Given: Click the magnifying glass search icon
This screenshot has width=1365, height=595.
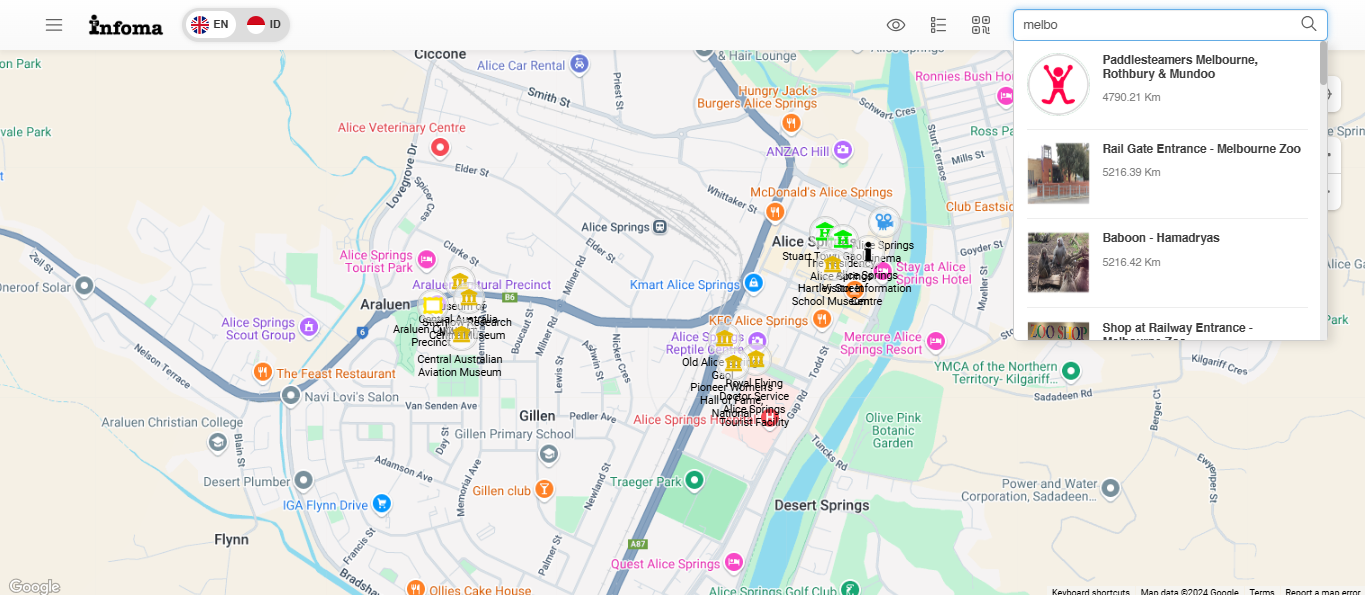Looking at the screenshot, I should [x=1309, y=24].
